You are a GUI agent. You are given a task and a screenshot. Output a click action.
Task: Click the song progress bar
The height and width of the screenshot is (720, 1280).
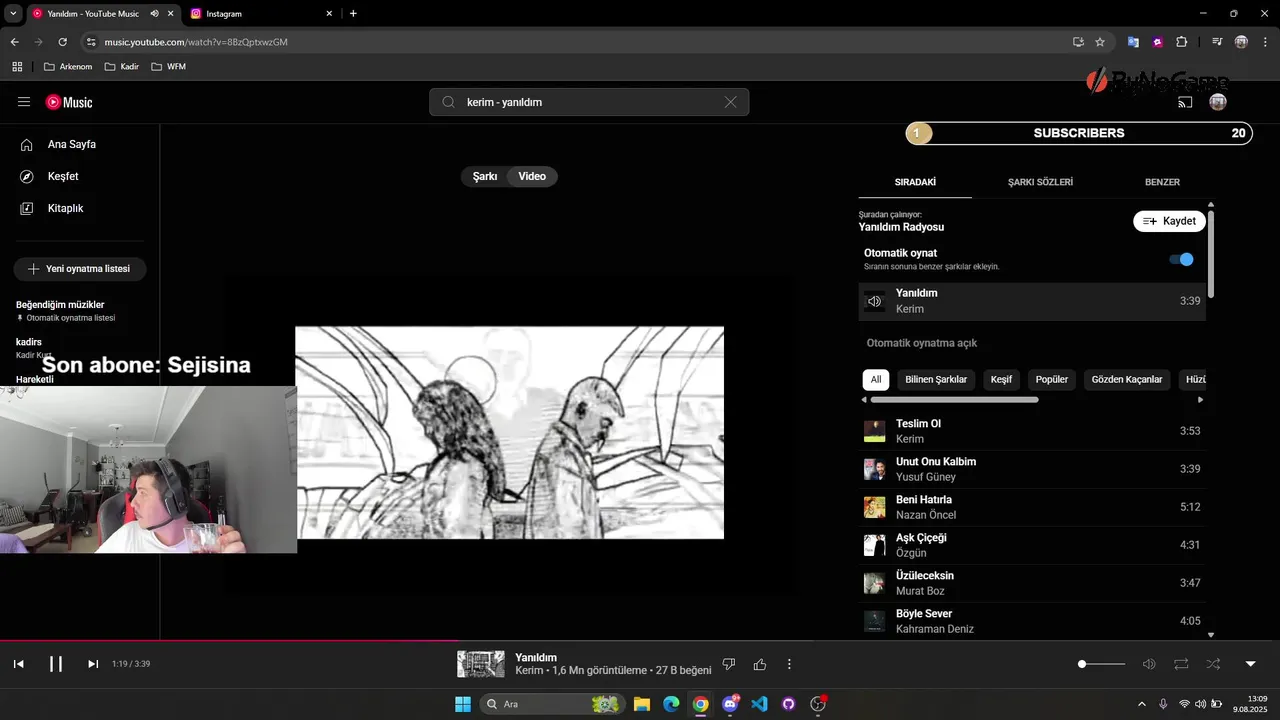pyautogui.click(x=640, y=641)
